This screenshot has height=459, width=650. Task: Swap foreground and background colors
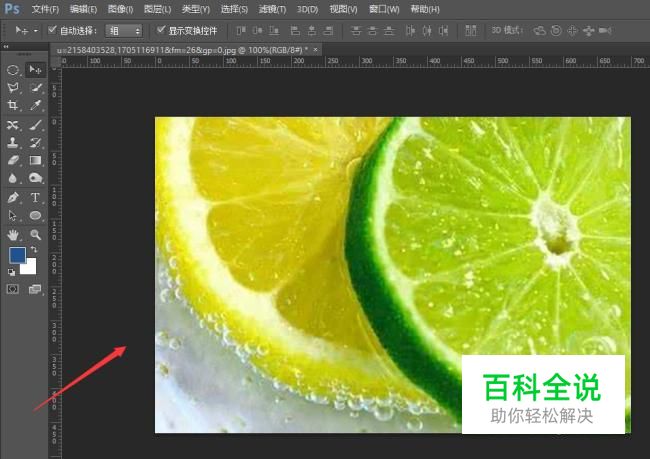pos(34,250)
